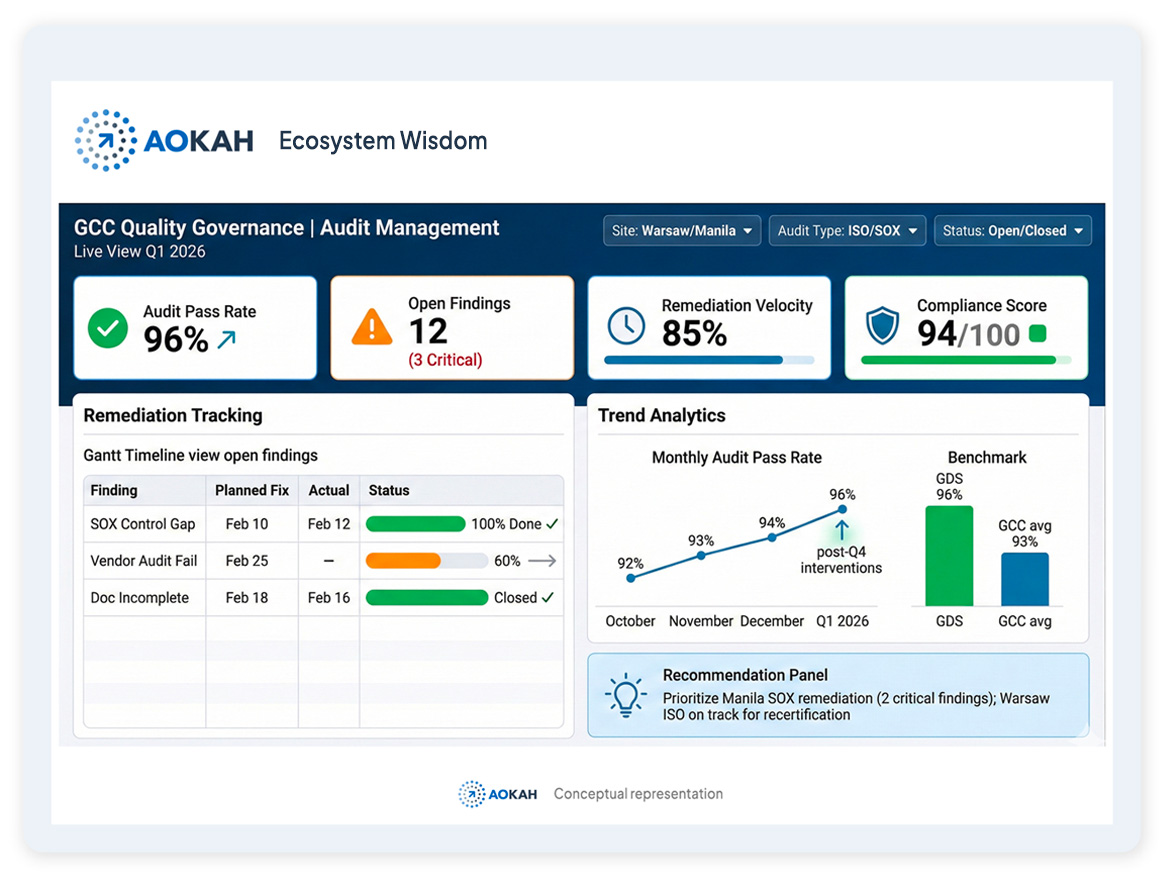The height and width of the screenshot is (882, 1165).
Task: Click the Compliance Score shield icon
Action: 883,326
